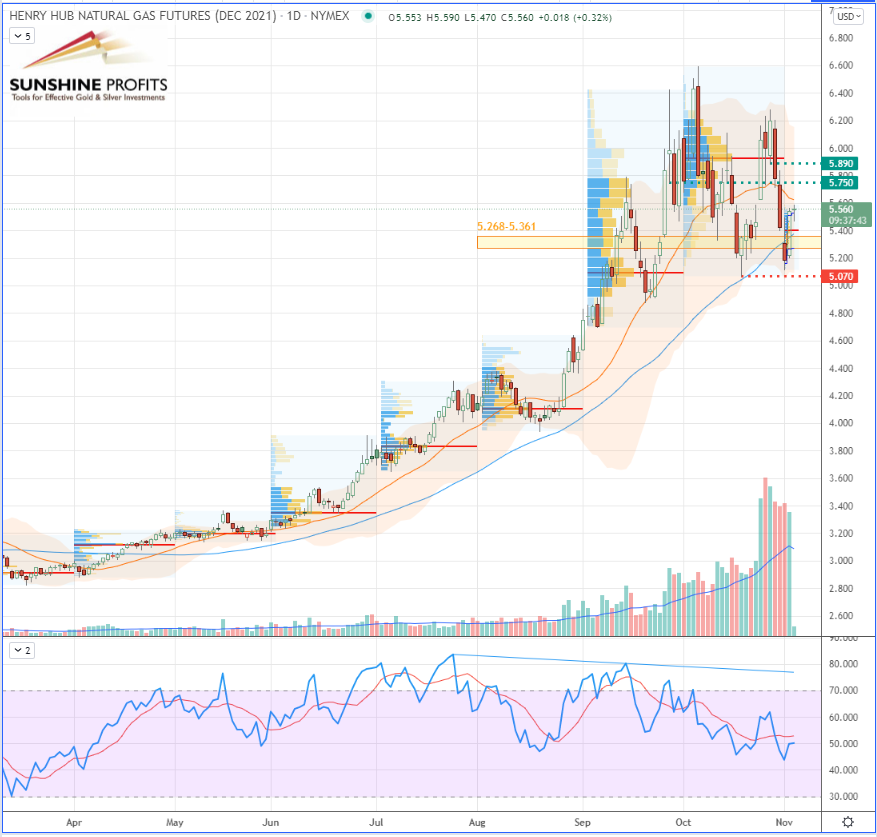Click the Apr label on time axis

74,822
